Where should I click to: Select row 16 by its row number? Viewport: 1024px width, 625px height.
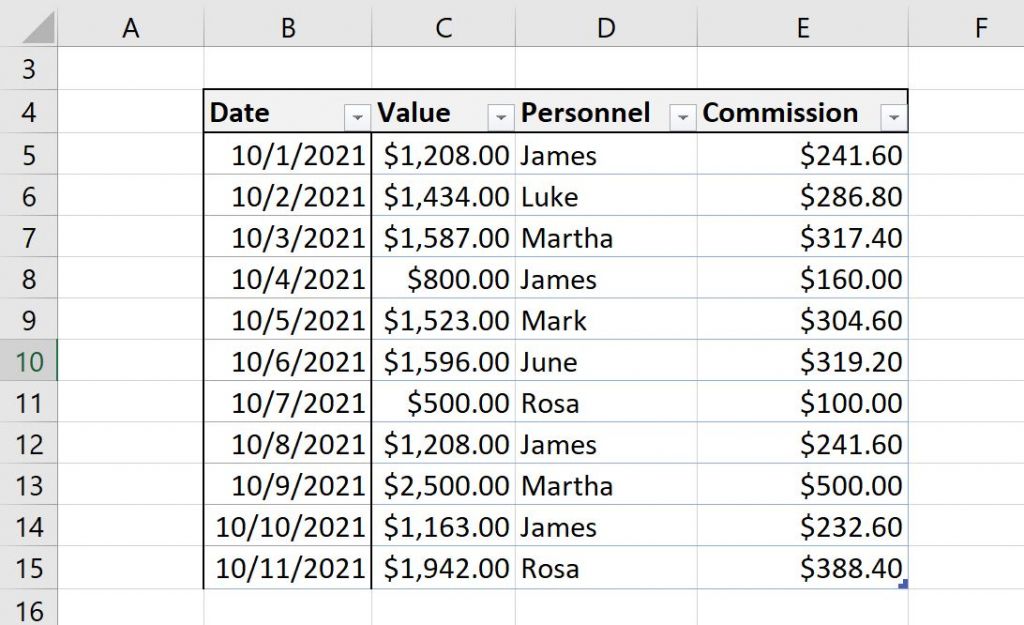coord(30,608)
